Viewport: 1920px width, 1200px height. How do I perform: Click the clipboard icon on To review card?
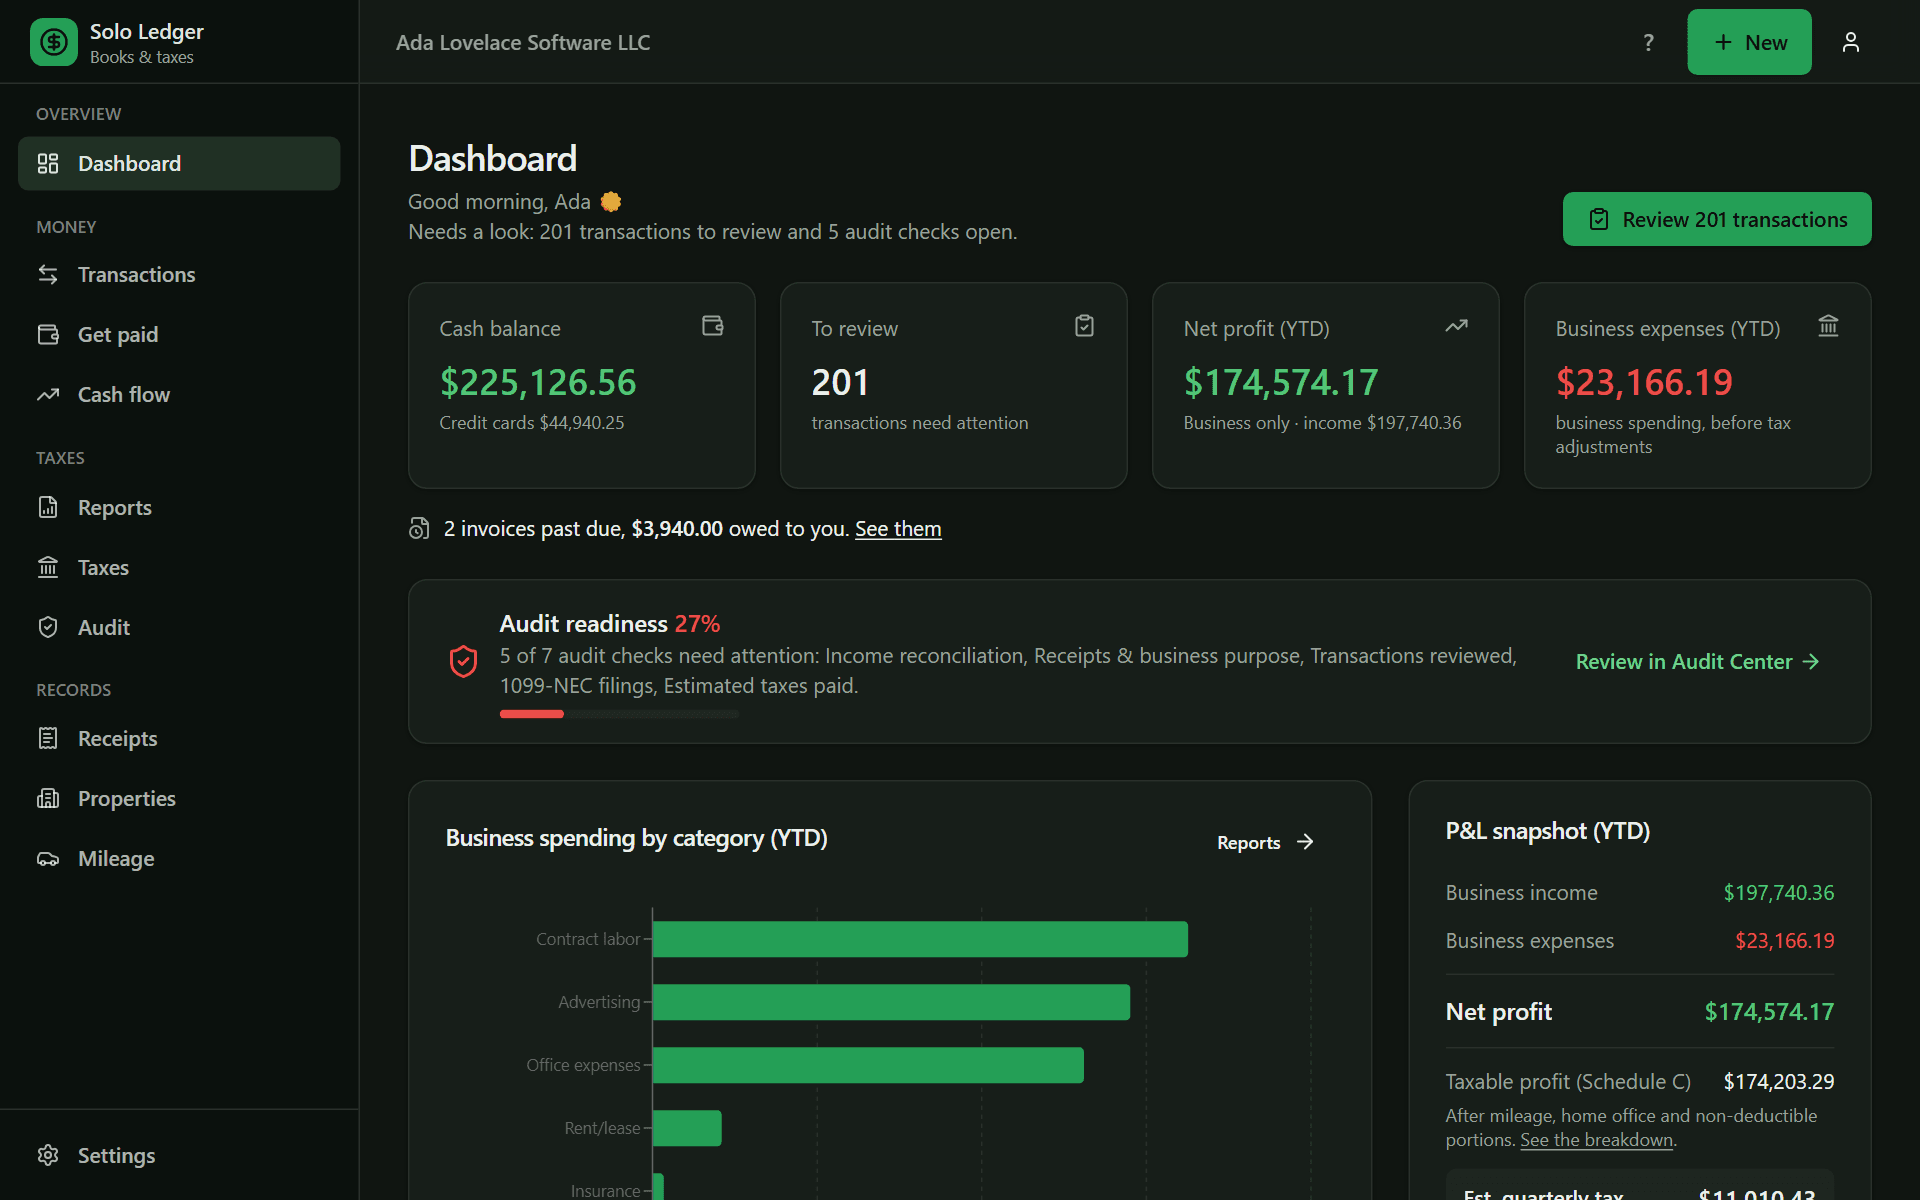1084,326
